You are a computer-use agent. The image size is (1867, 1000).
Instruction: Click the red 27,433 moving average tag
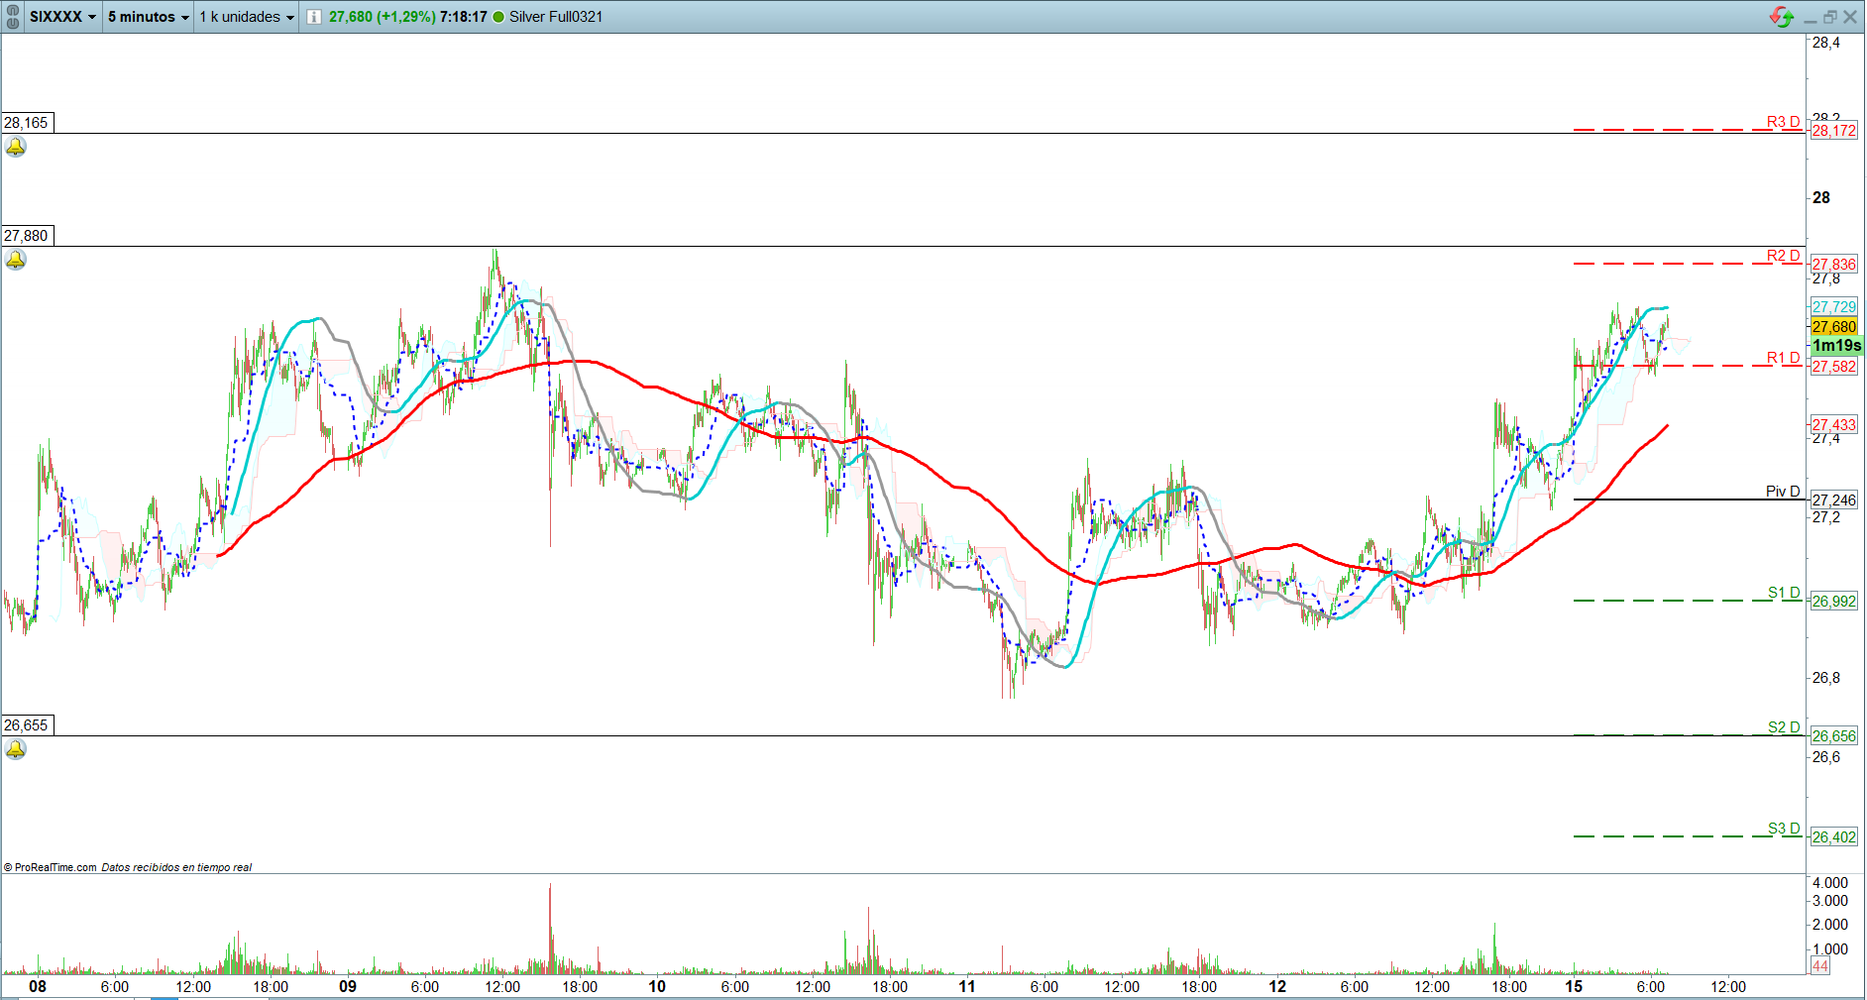[x=1834, y=425]
